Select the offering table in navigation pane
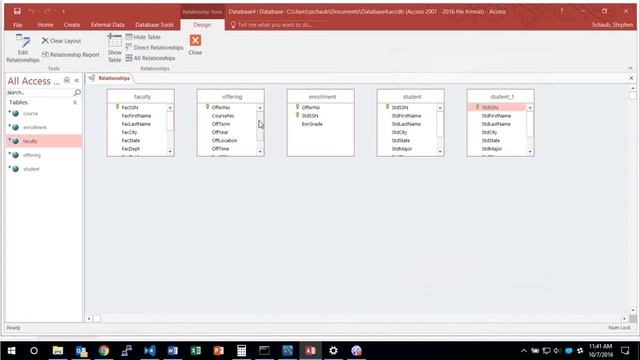 point(43,155)
